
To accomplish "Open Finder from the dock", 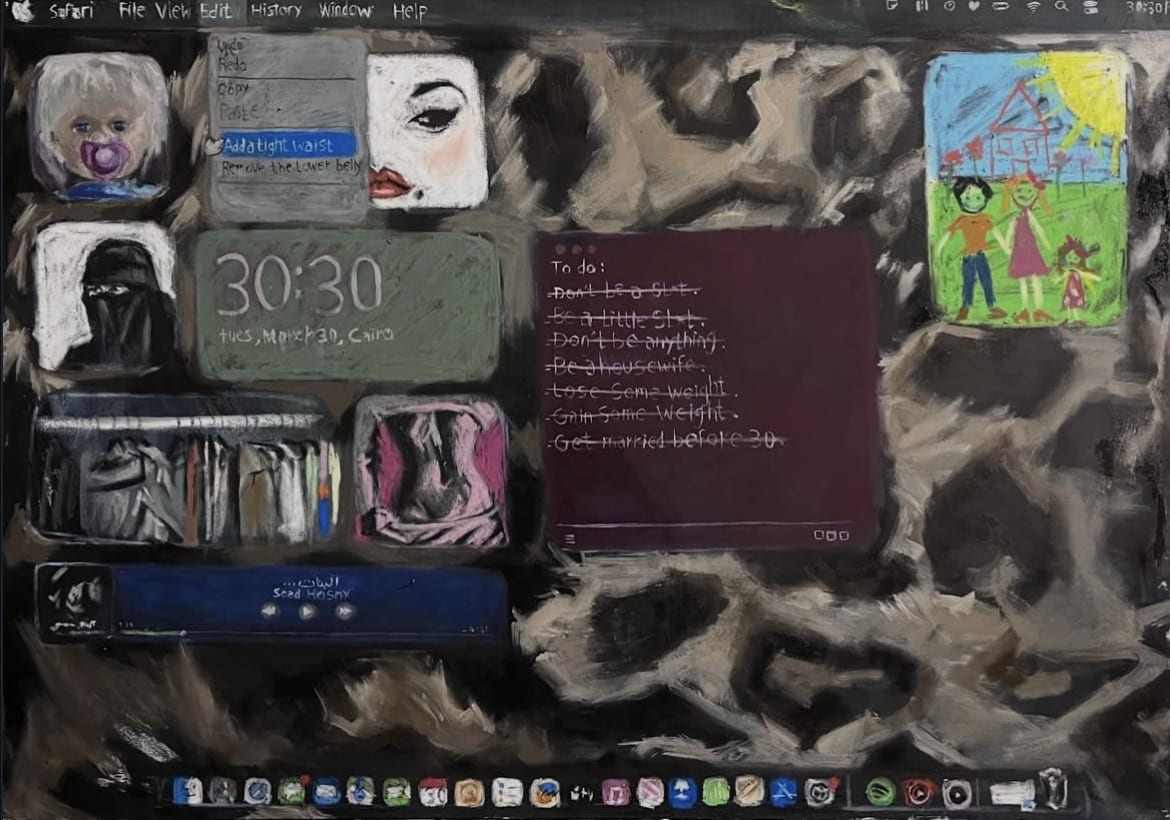I will [188, 791].
